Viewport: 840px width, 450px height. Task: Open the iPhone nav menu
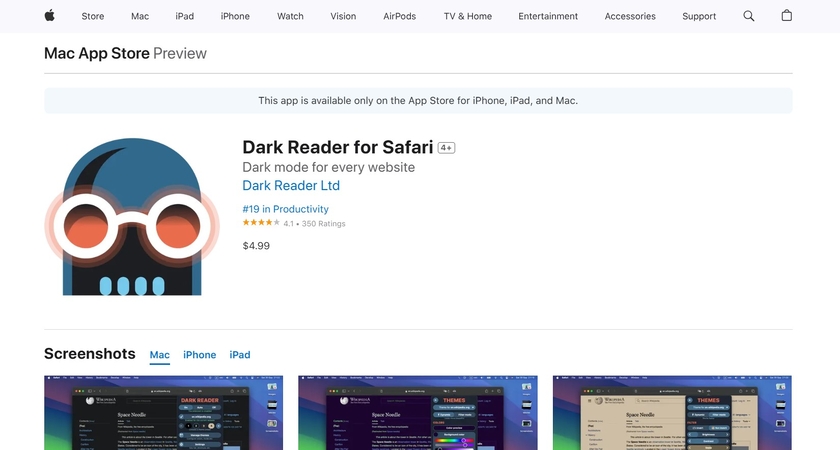[x=235, y=16]
